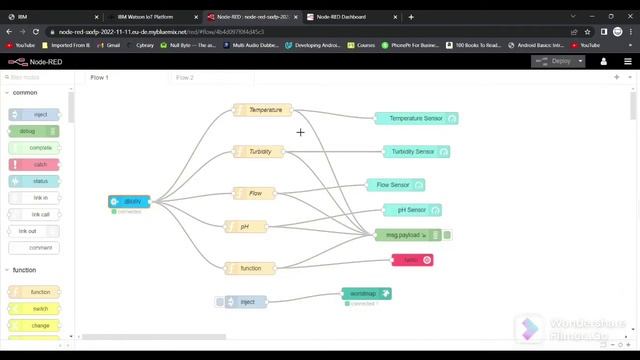
Task: Select the function node in the palette
Action: [x=34, y=292]
